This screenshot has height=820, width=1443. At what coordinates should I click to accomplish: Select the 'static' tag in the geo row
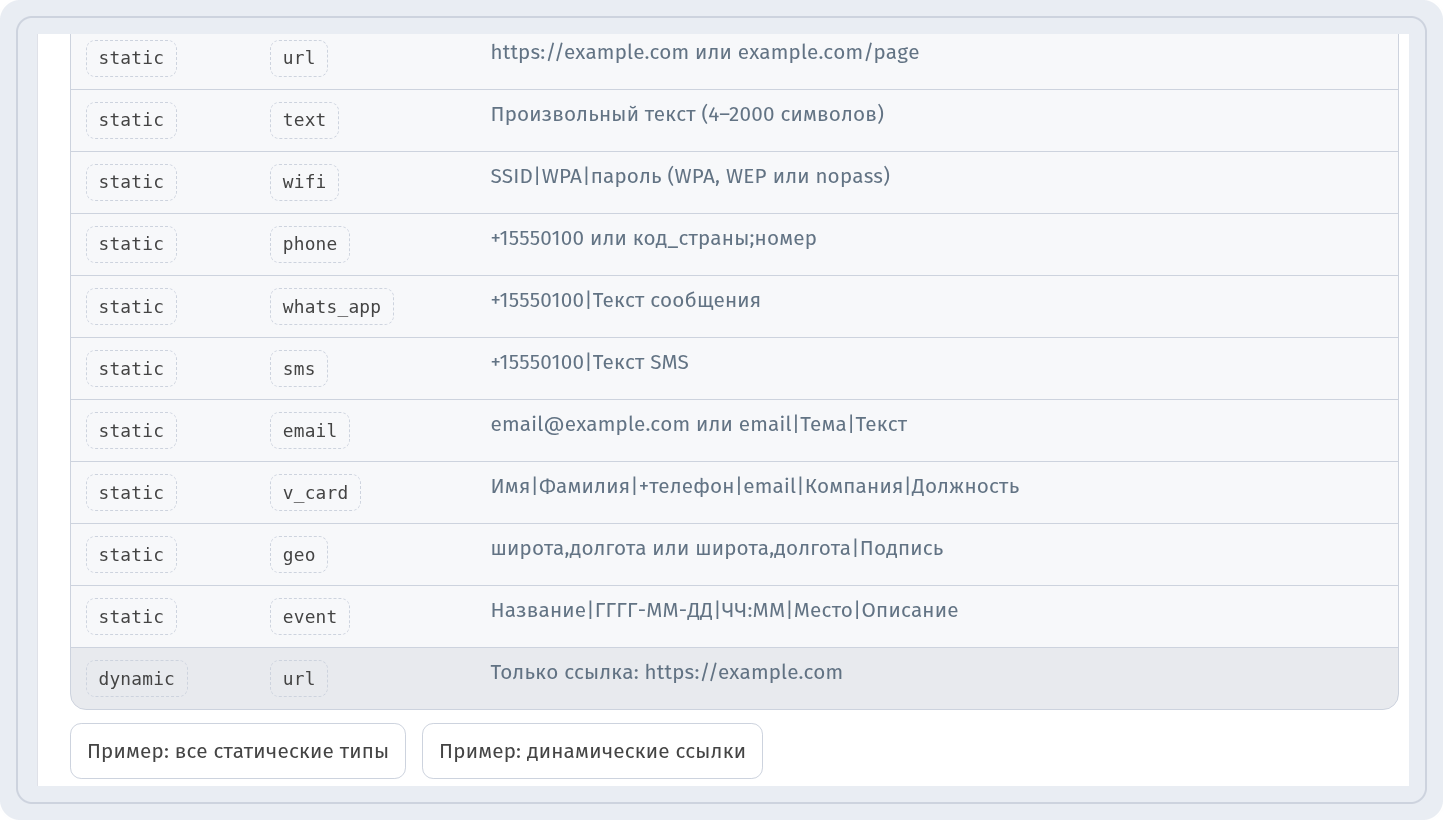coord(131,555)
